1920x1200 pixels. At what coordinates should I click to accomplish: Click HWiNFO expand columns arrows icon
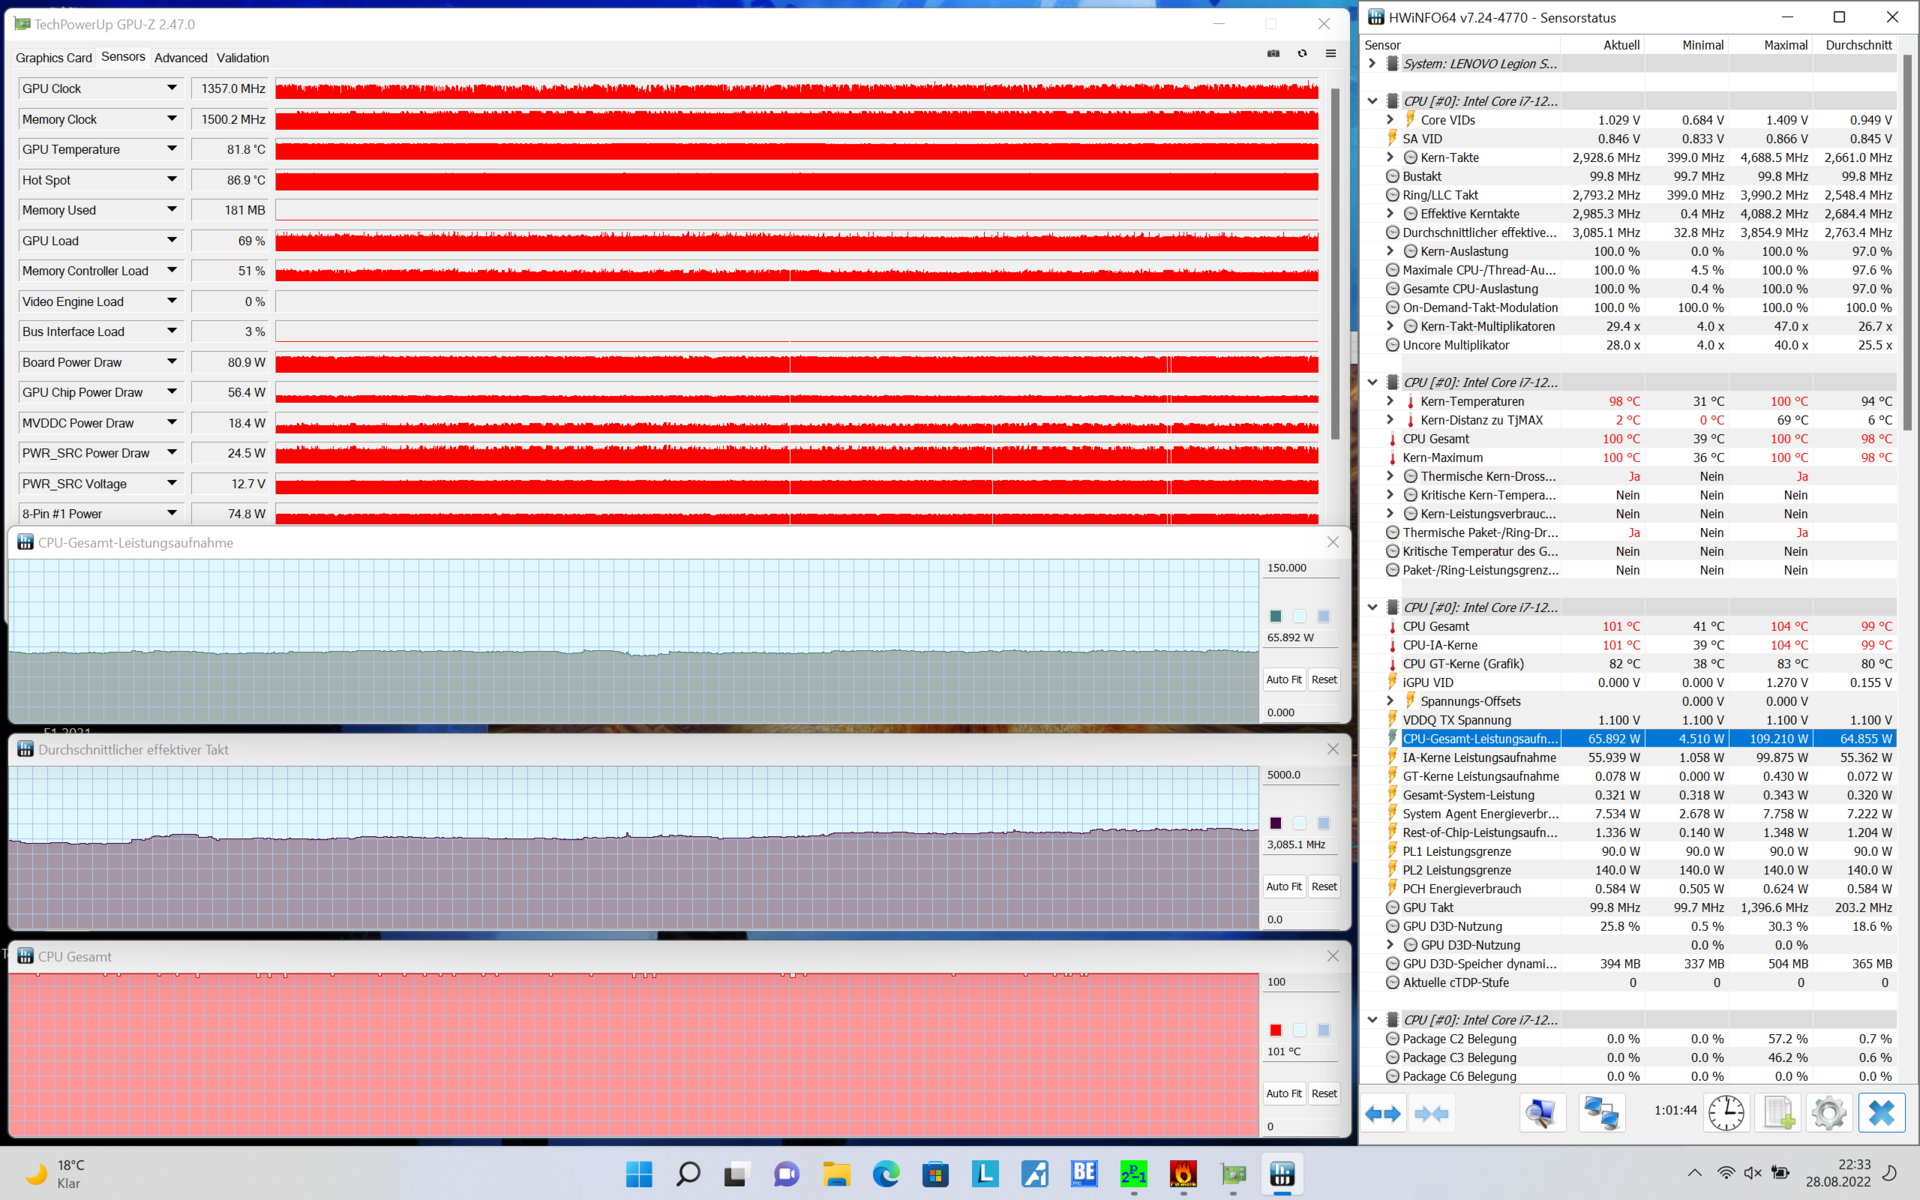click(x=1383, y=1113)
